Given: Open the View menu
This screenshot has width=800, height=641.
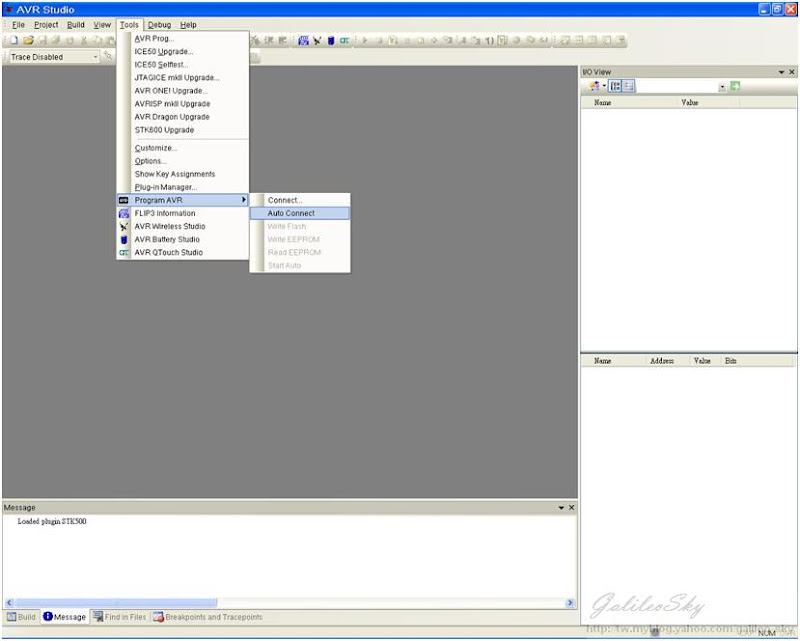Looking at the screenshot, I should pyautogui.click(x=102, y=24).
